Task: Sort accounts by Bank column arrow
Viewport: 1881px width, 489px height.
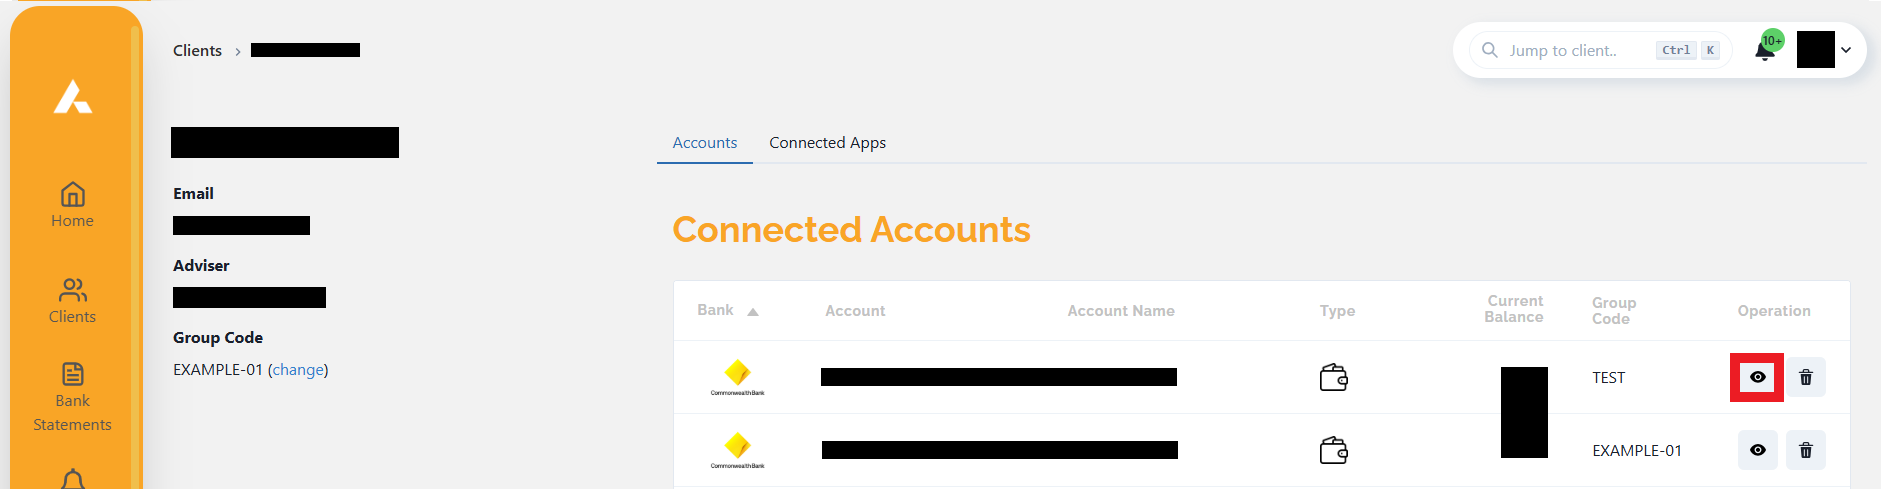Action: click(x=753, y=312)
